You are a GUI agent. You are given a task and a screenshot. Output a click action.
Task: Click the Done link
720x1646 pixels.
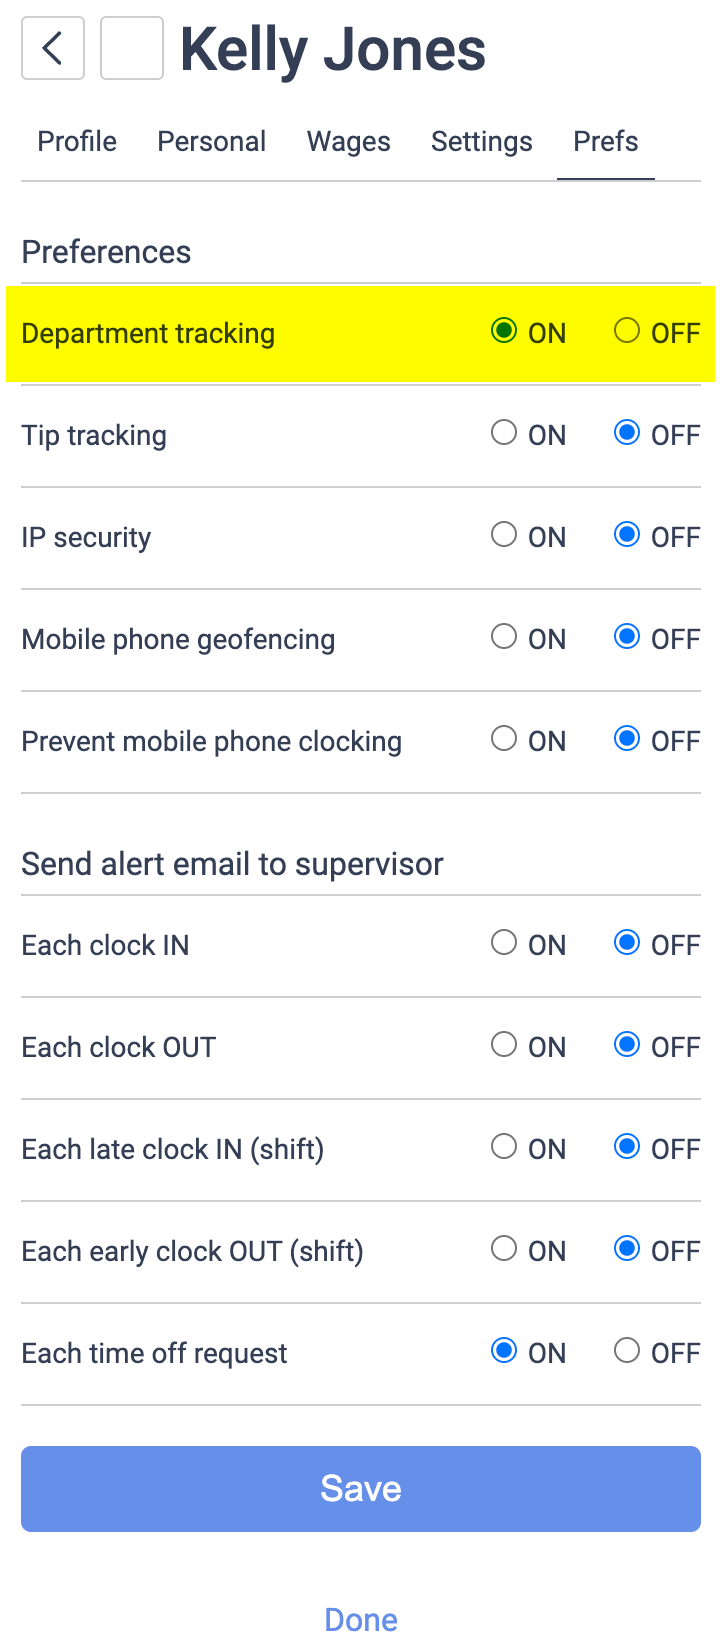pos(361,1619)
